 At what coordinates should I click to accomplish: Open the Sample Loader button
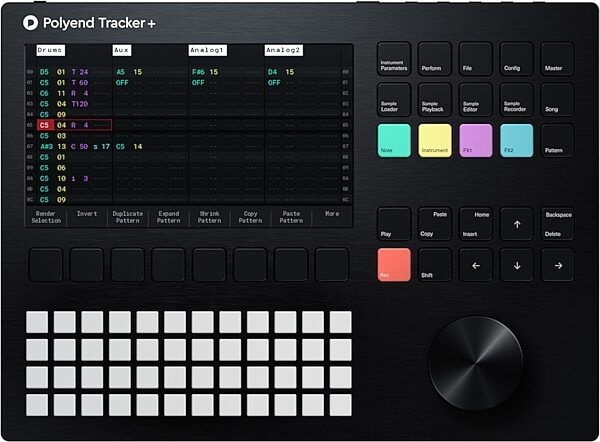394,99
